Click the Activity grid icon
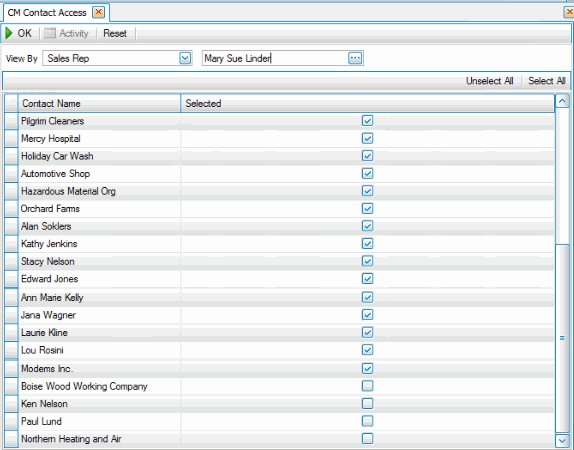This screenshot has width=574, height=450. pos(50,33)
